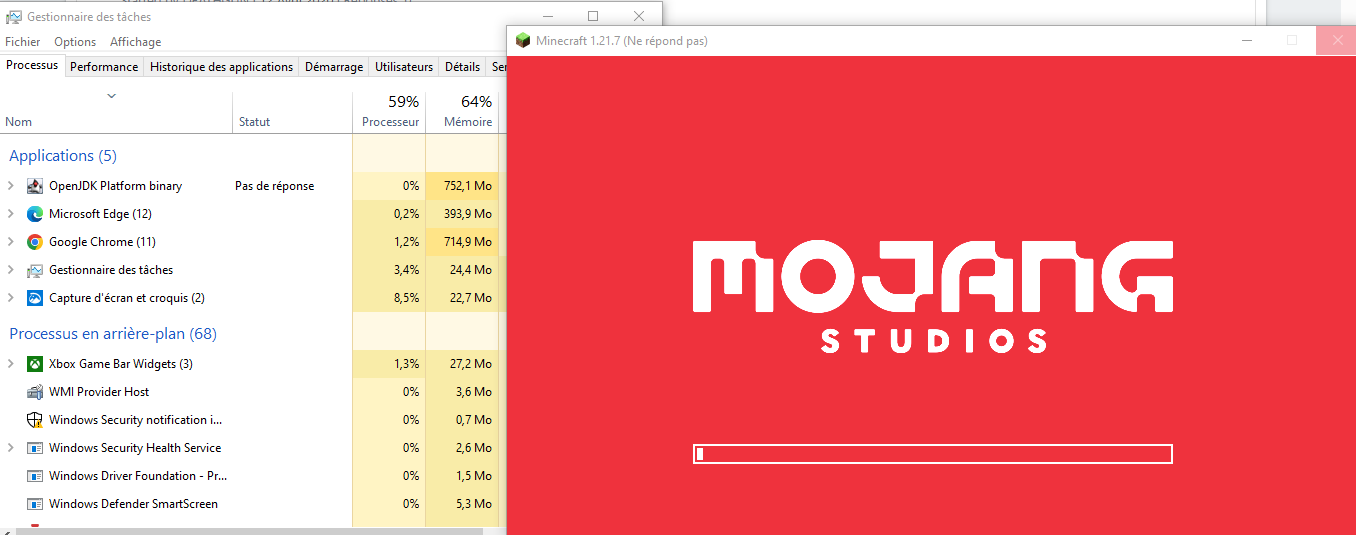Click the 3,4% processor value

click(x=407, y=270)
